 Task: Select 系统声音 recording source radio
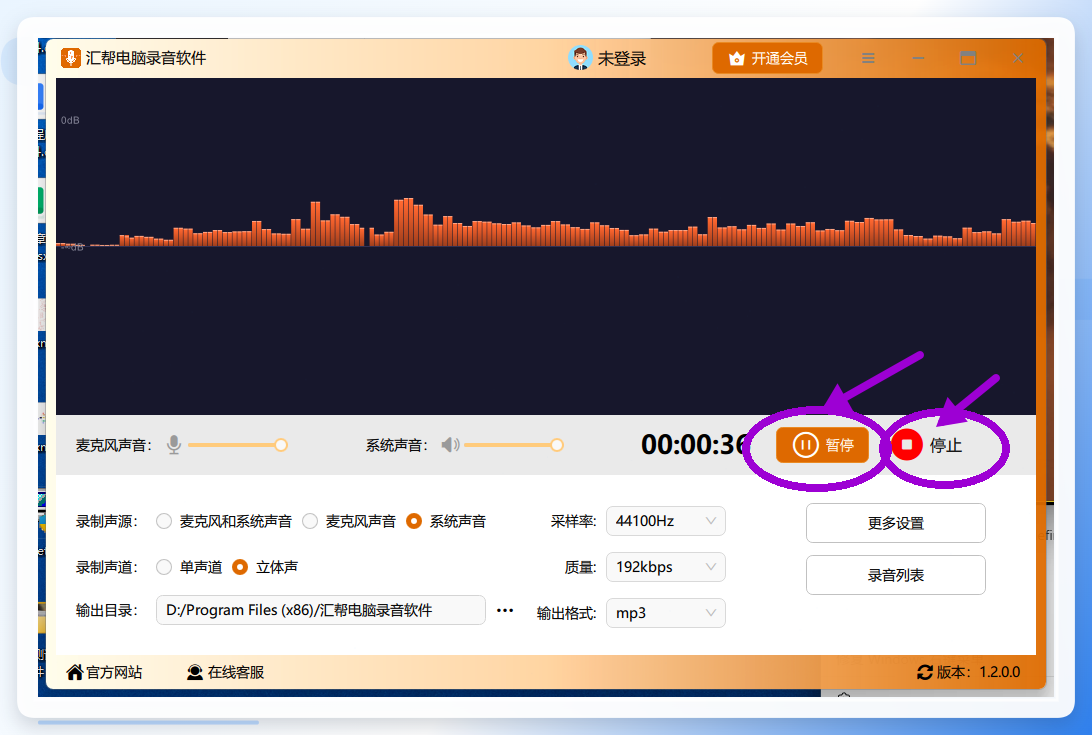click(x=414, y=521)
